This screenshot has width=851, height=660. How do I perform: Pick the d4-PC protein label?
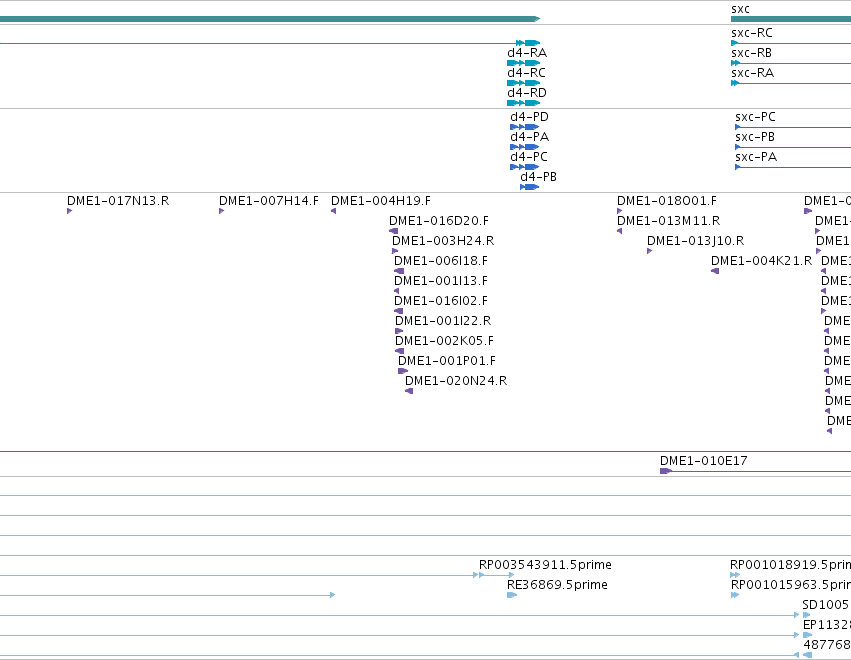click(x=529, y=157)
